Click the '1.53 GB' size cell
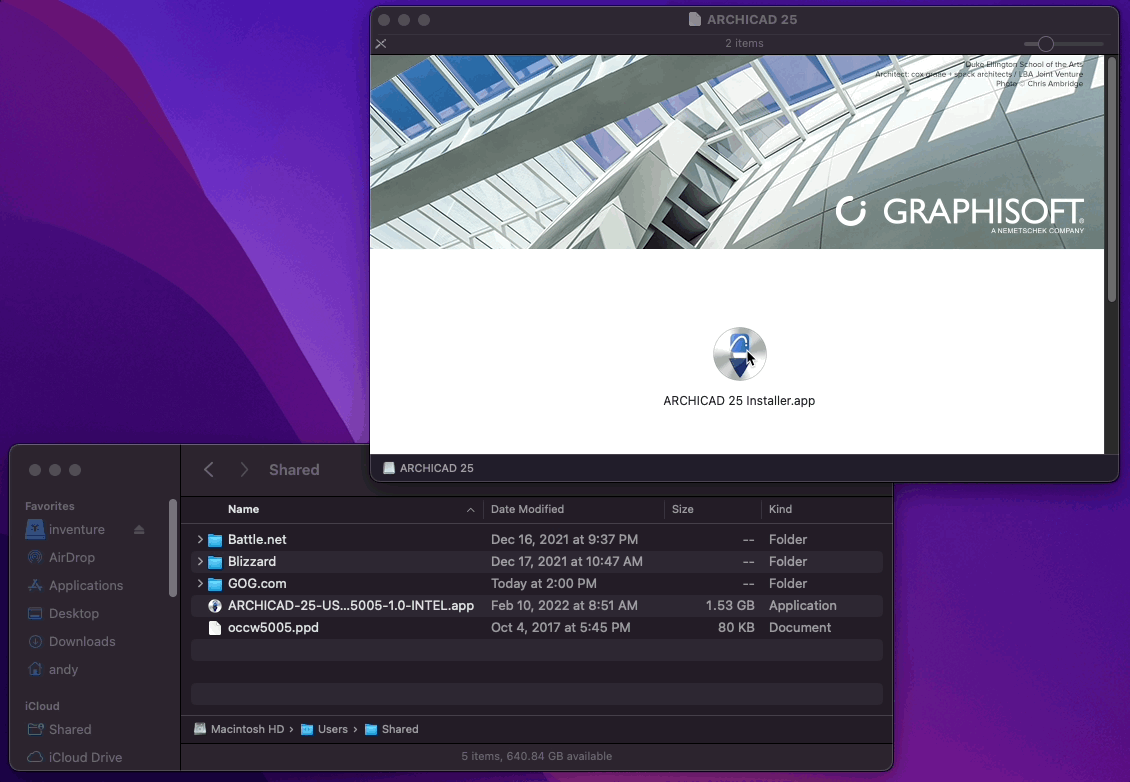The width and height of the screenshot is (1130, 782). pyautogui.click(x=730, y=605)
